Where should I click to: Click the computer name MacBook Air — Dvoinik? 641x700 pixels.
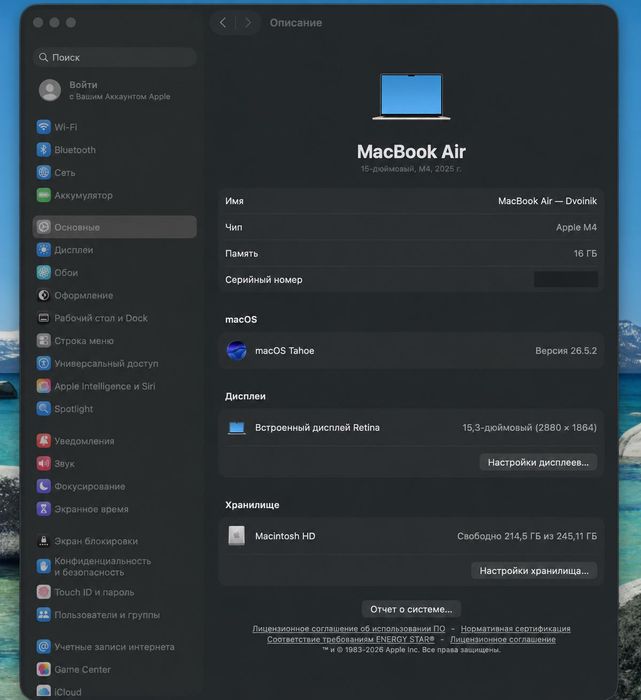click(x=547, y=201)
